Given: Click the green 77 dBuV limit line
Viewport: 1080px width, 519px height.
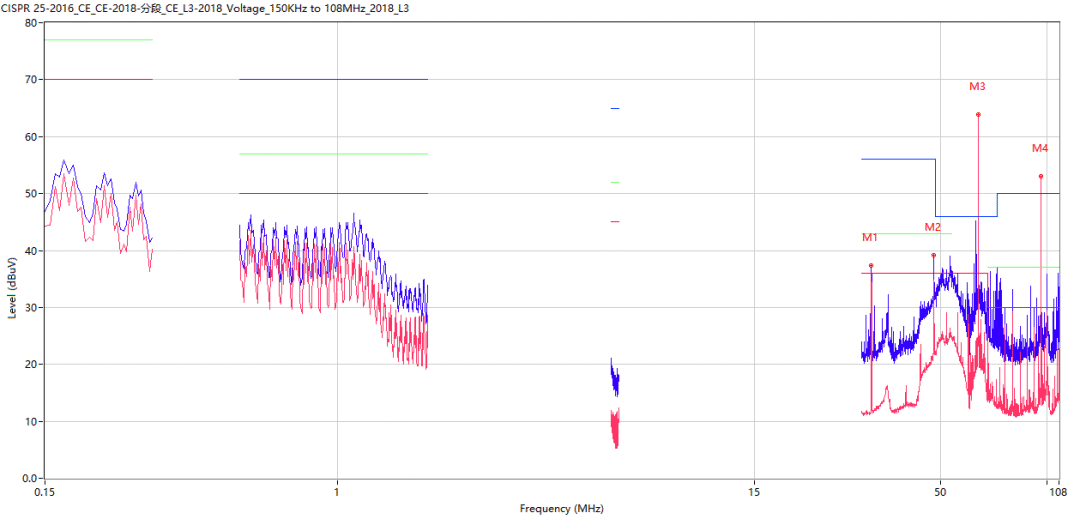Looking at the screenshot, I should click(x=98, y=40).
